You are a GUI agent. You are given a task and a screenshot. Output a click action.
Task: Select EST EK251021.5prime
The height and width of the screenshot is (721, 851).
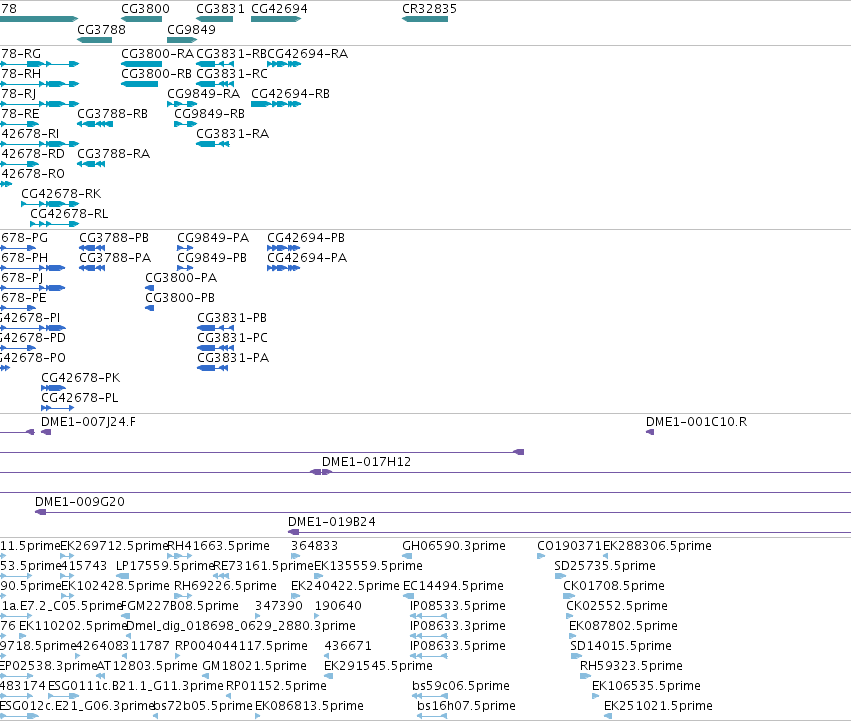tap(608, 716)
